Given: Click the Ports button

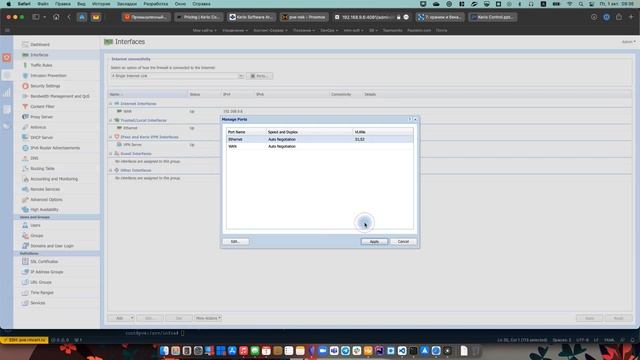Looking at the screenshot, I should point(259,76).
